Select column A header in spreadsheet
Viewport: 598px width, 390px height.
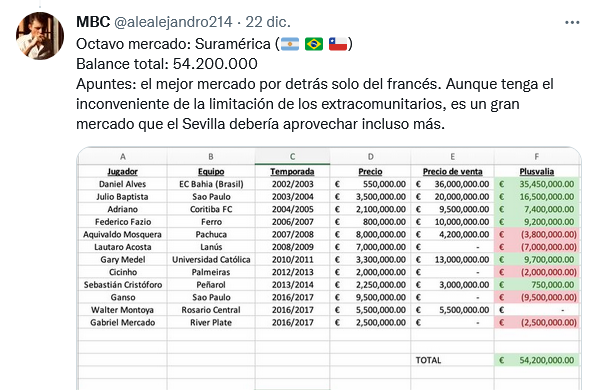122,157
